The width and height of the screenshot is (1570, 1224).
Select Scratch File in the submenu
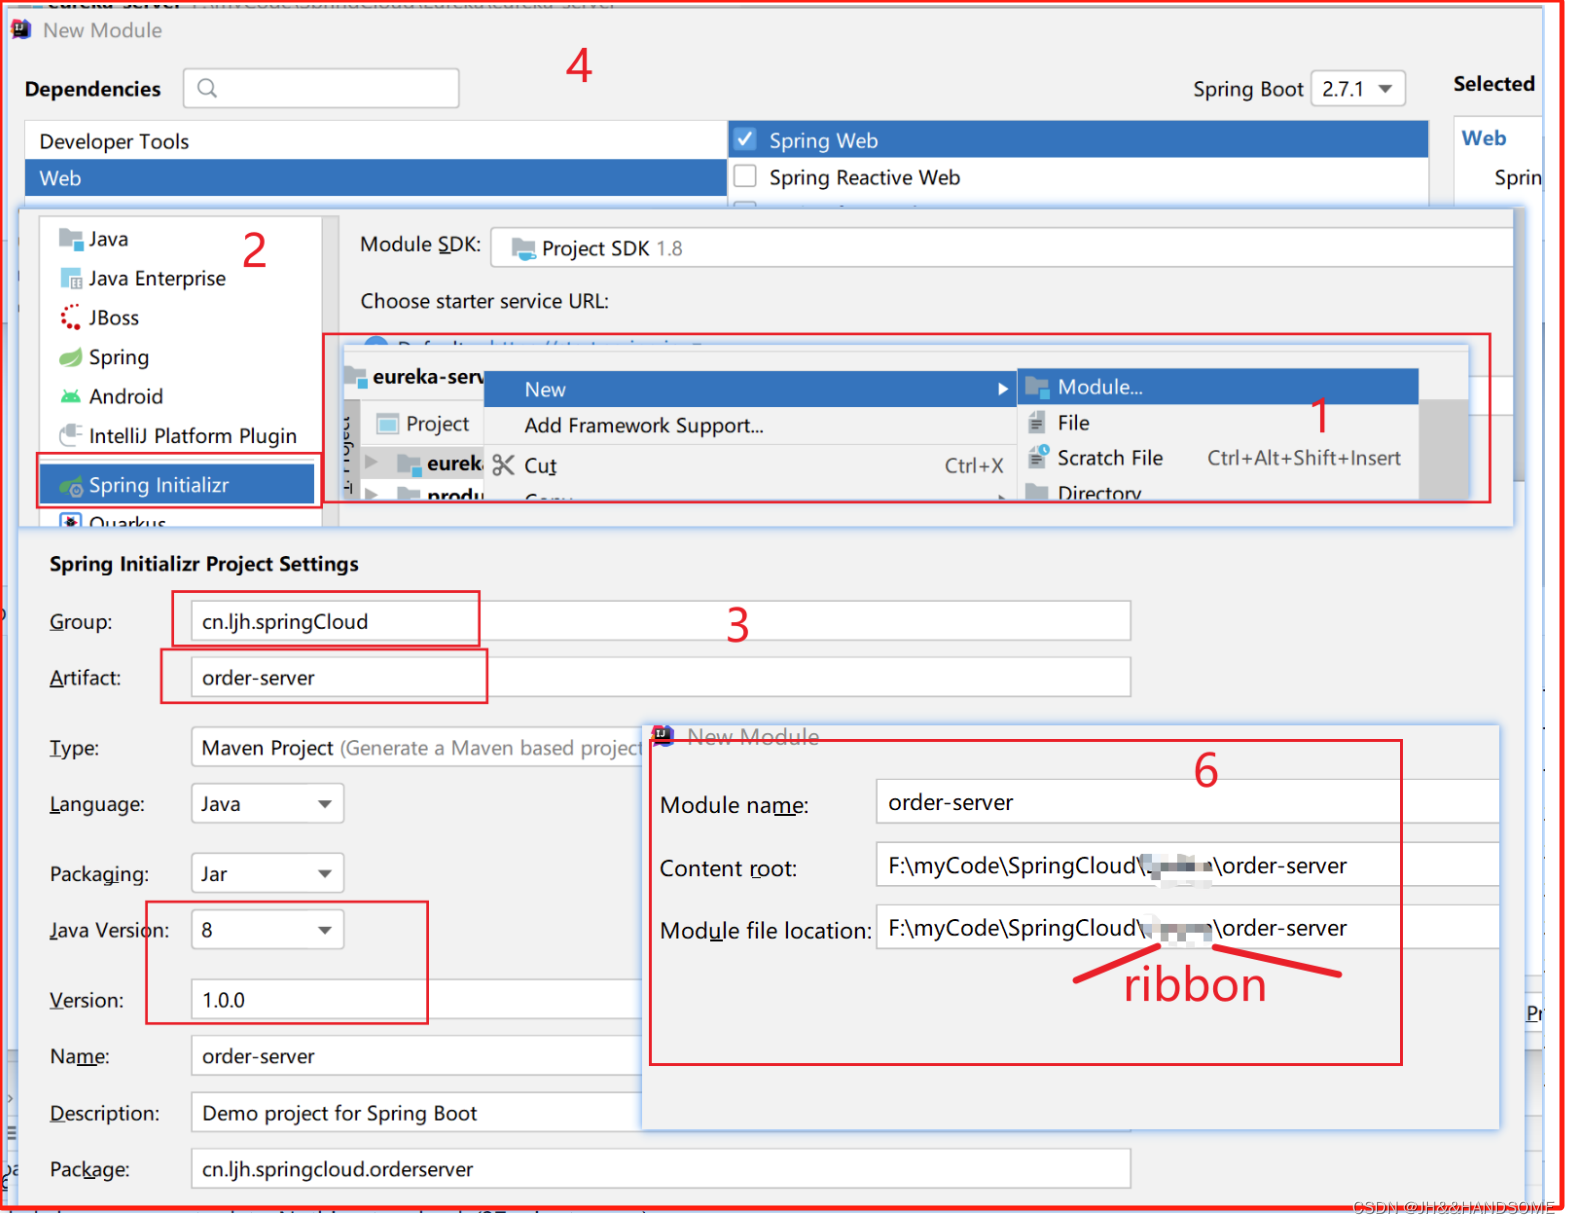coord(1218,458)
